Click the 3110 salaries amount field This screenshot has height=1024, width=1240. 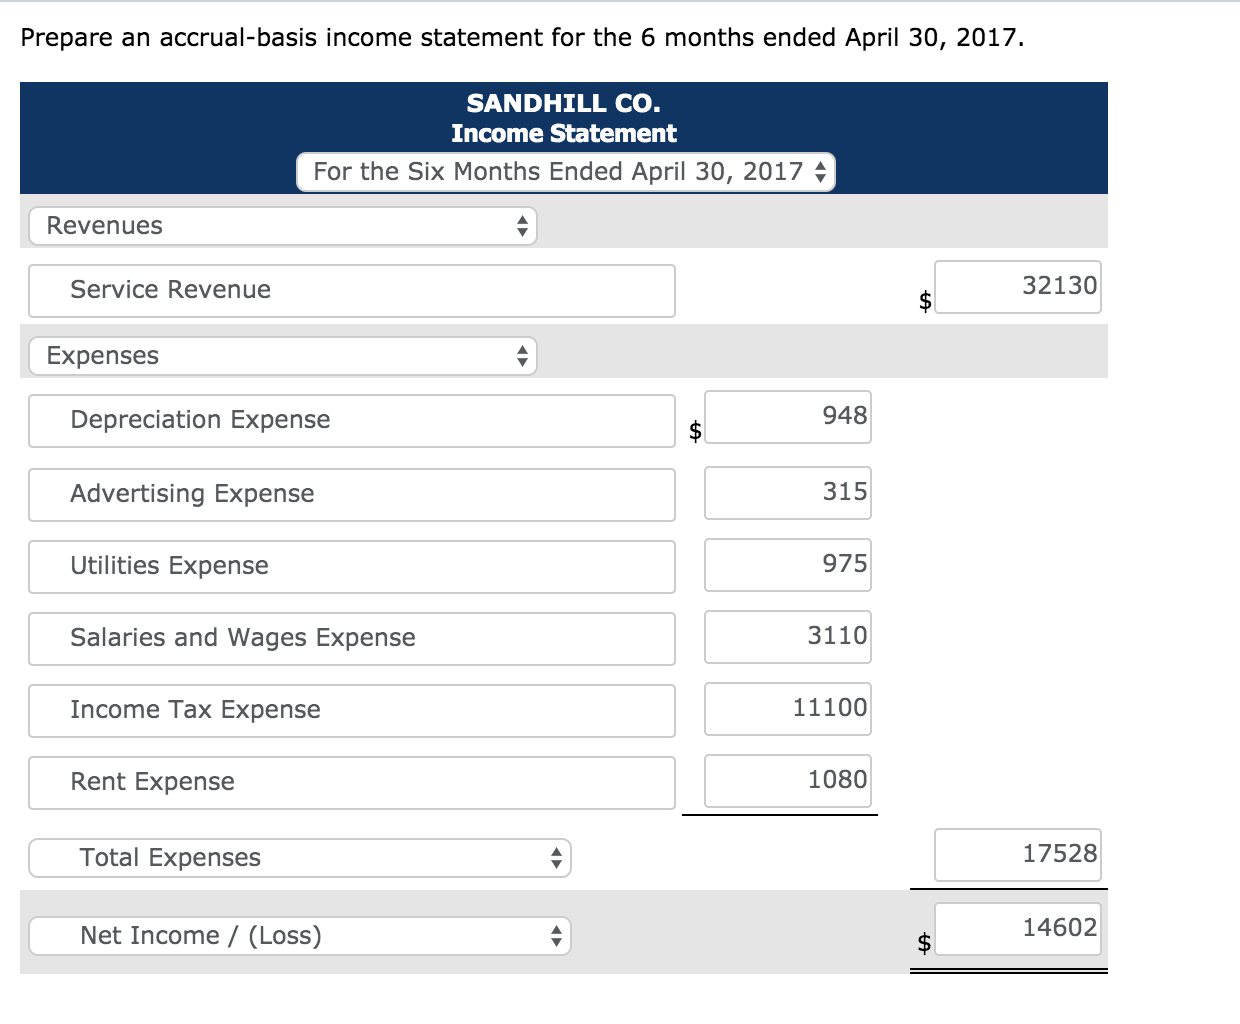click(x=788, y=636)
